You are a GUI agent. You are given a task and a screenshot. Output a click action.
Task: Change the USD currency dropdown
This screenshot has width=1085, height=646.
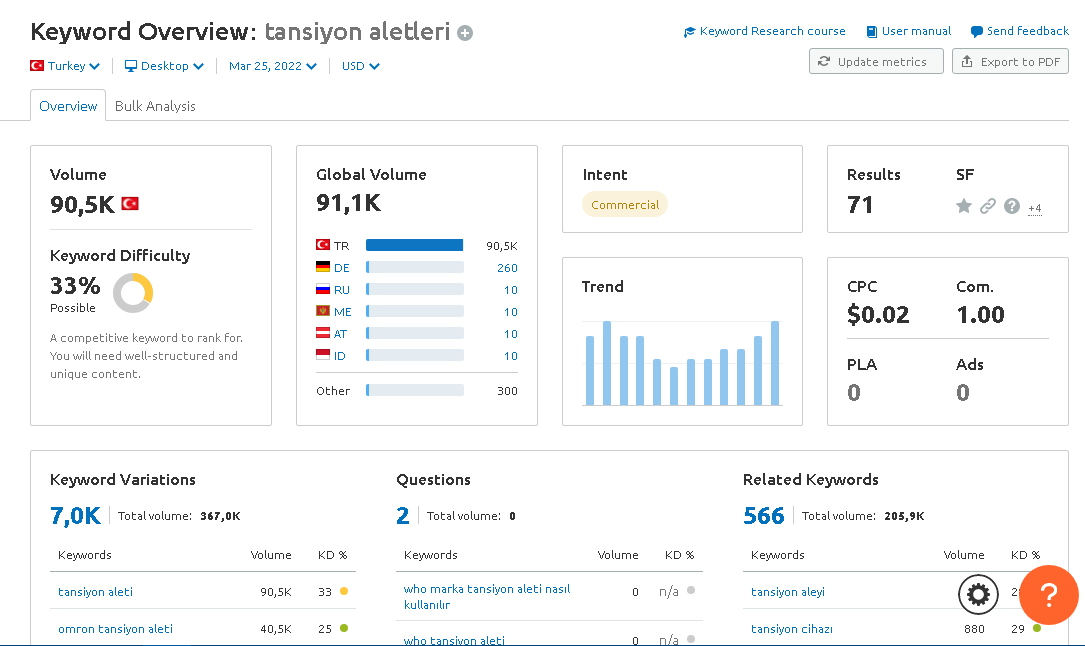click(x=361, y=66)
